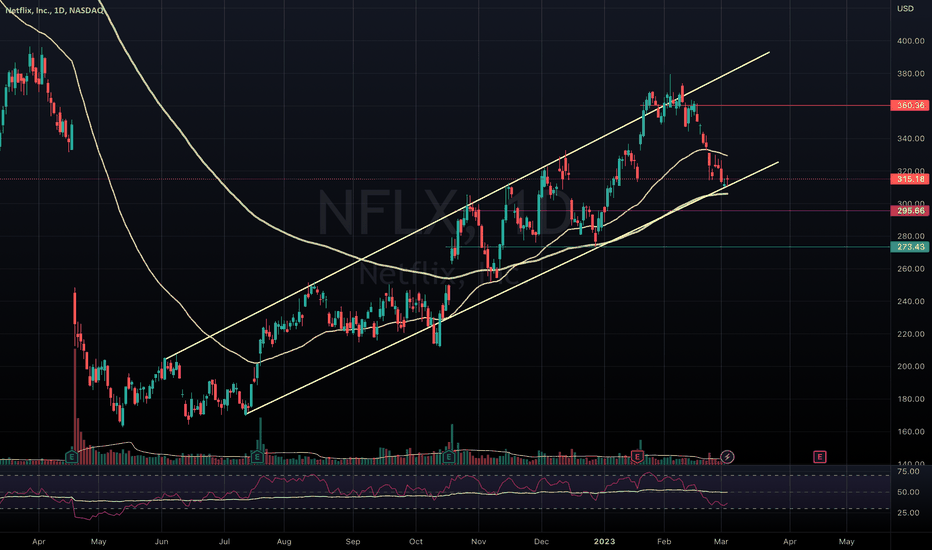
Task: Click the outlined future earnings E marker
Action: 820,457
